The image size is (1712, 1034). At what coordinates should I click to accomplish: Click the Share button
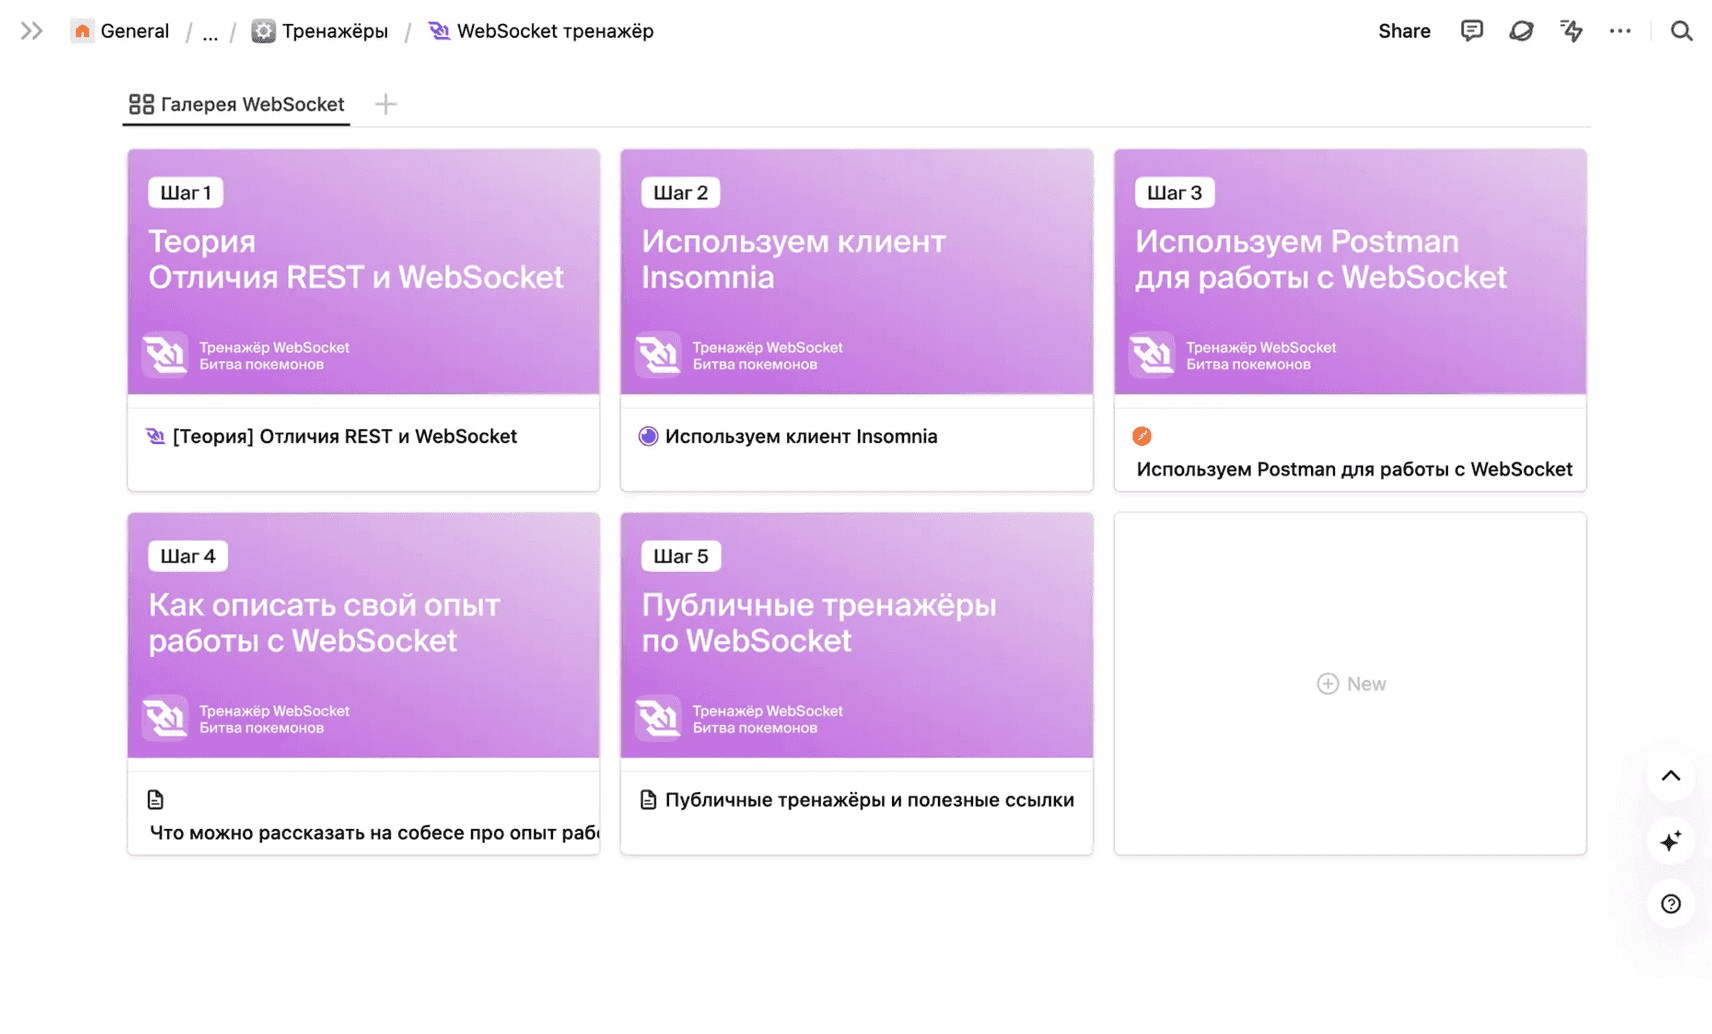(1403, 31)
